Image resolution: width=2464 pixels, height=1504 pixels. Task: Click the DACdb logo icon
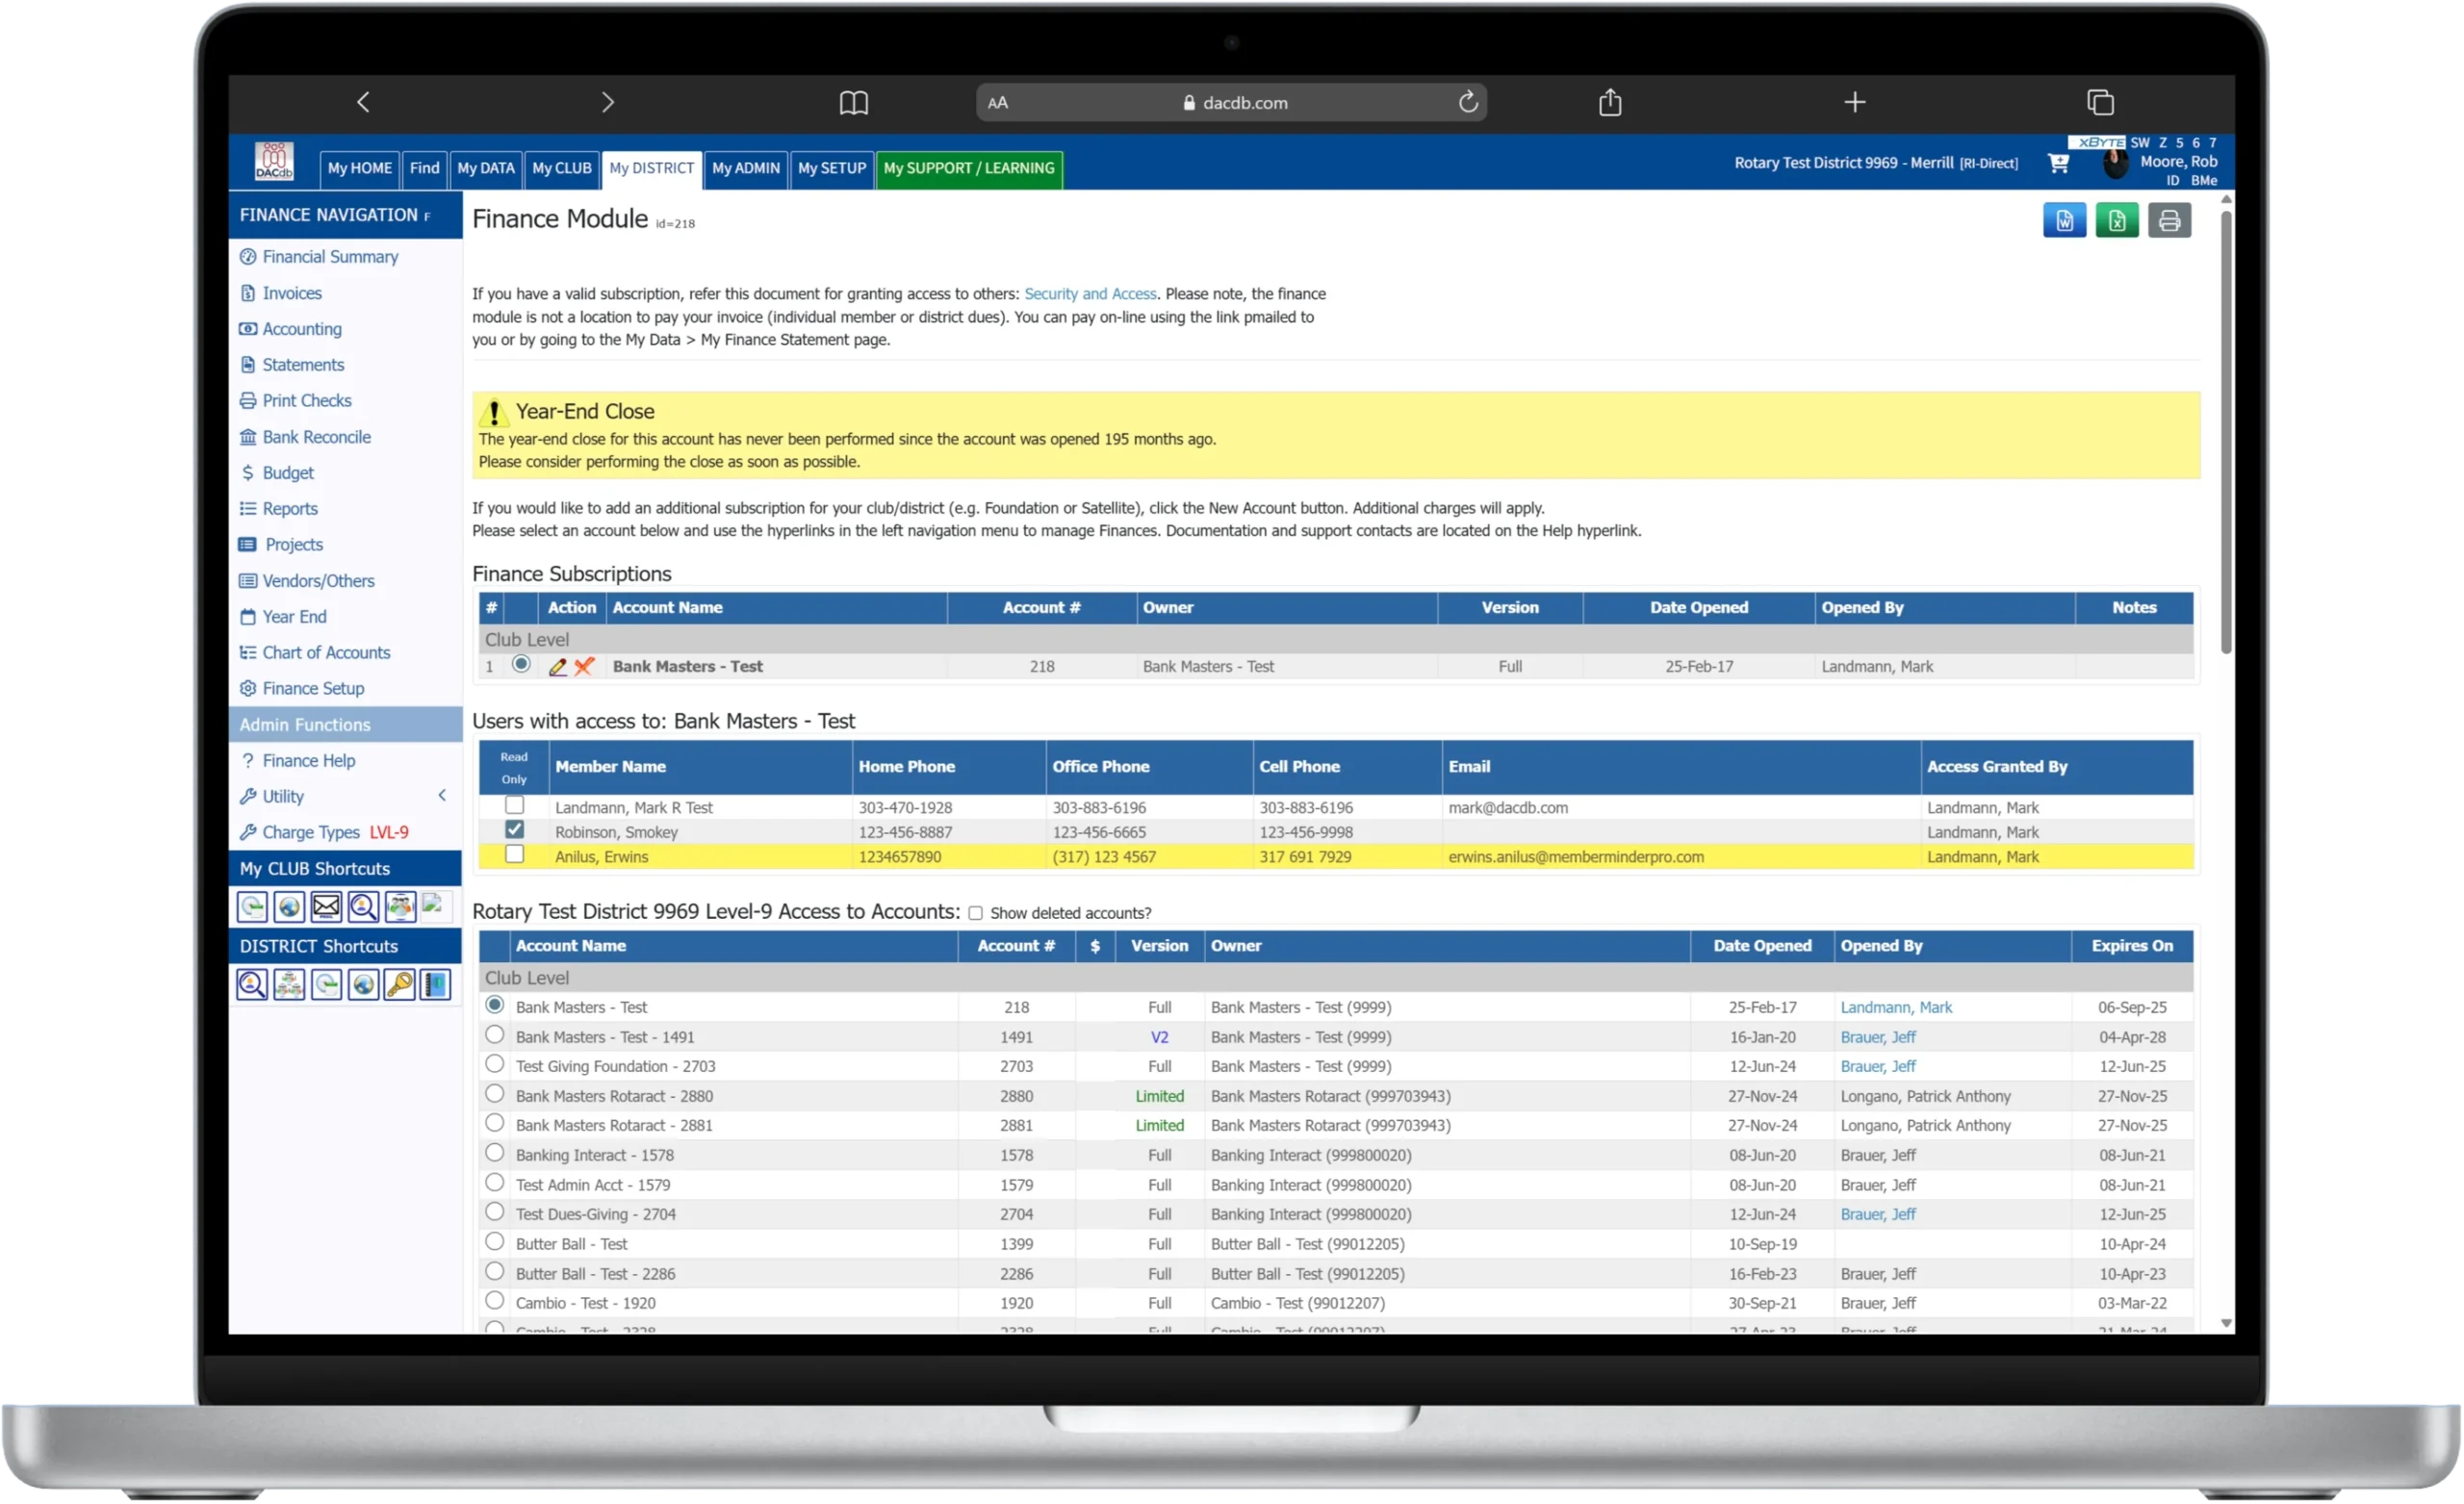(274, 161)
